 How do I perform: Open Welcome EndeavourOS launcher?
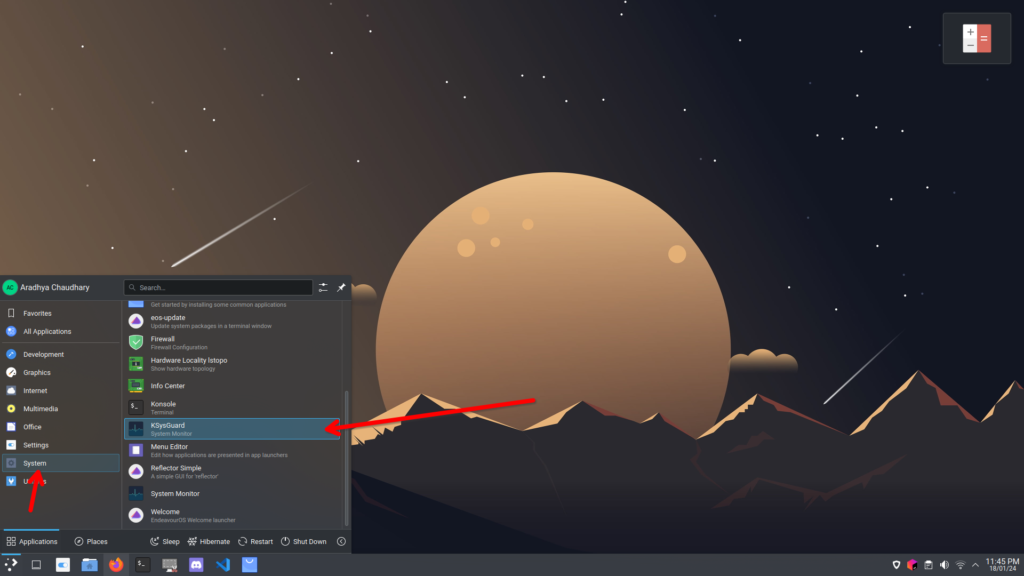click(x=232, y=515)
